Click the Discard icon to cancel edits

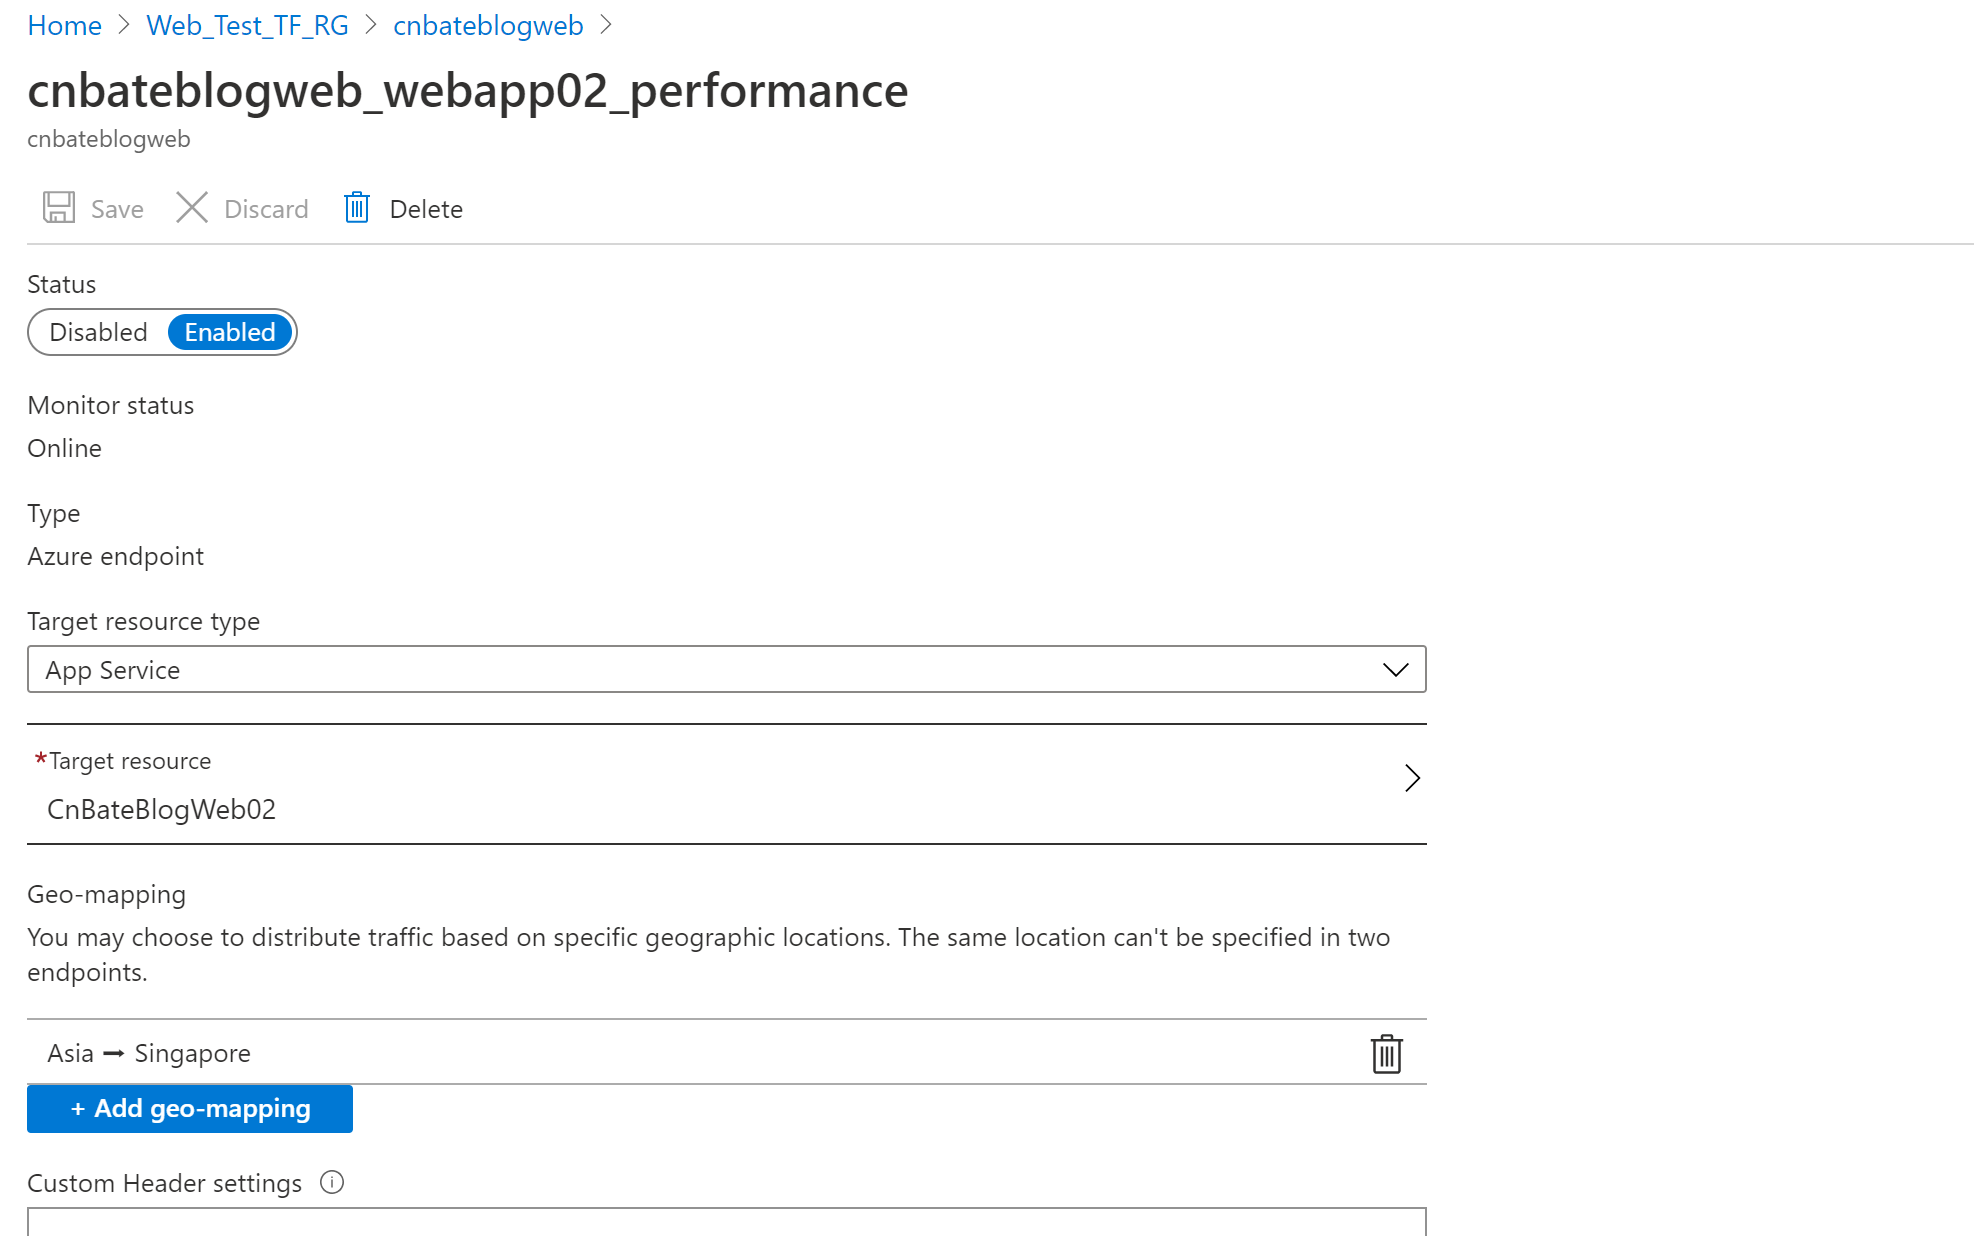coord(191,208)
